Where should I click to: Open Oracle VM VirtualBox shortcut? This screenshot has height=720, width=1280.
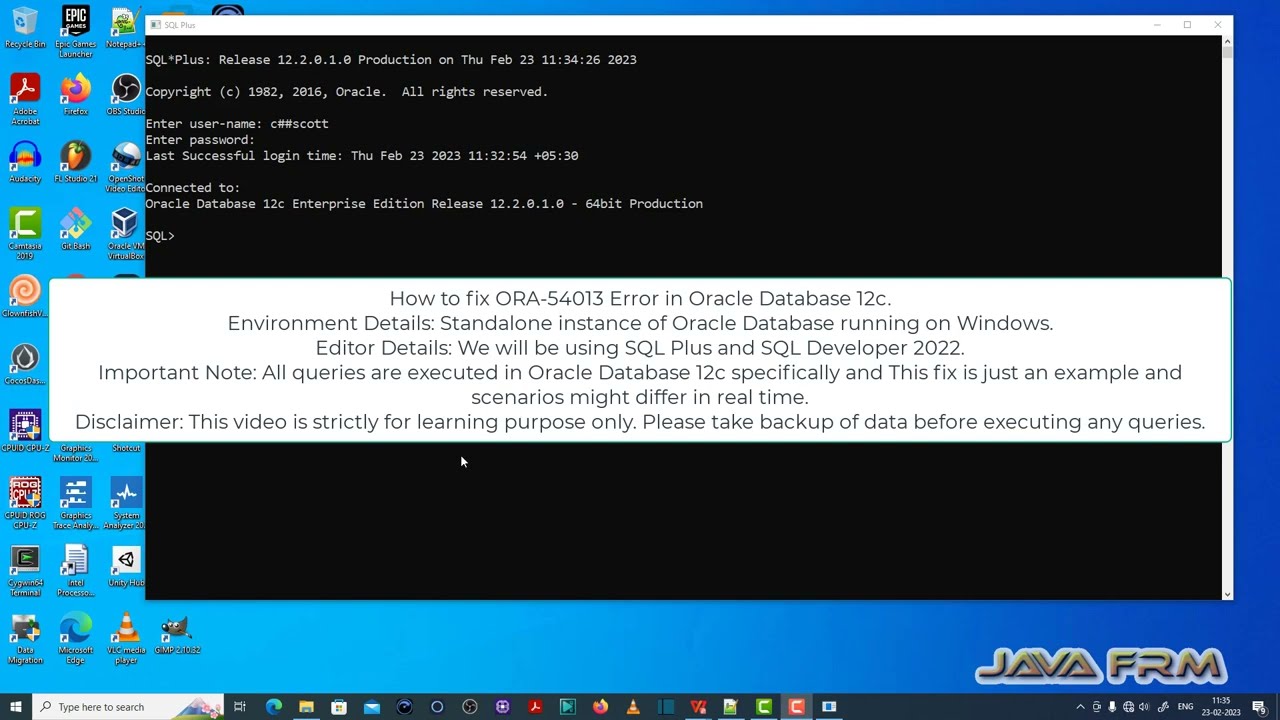click(126, 234)
